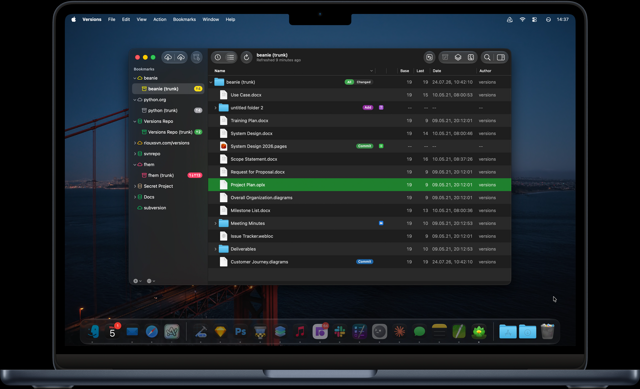Click the green status square on System Design 2026.pages
The width and height of the screenshot is (640, 389).
pos(381,146)
